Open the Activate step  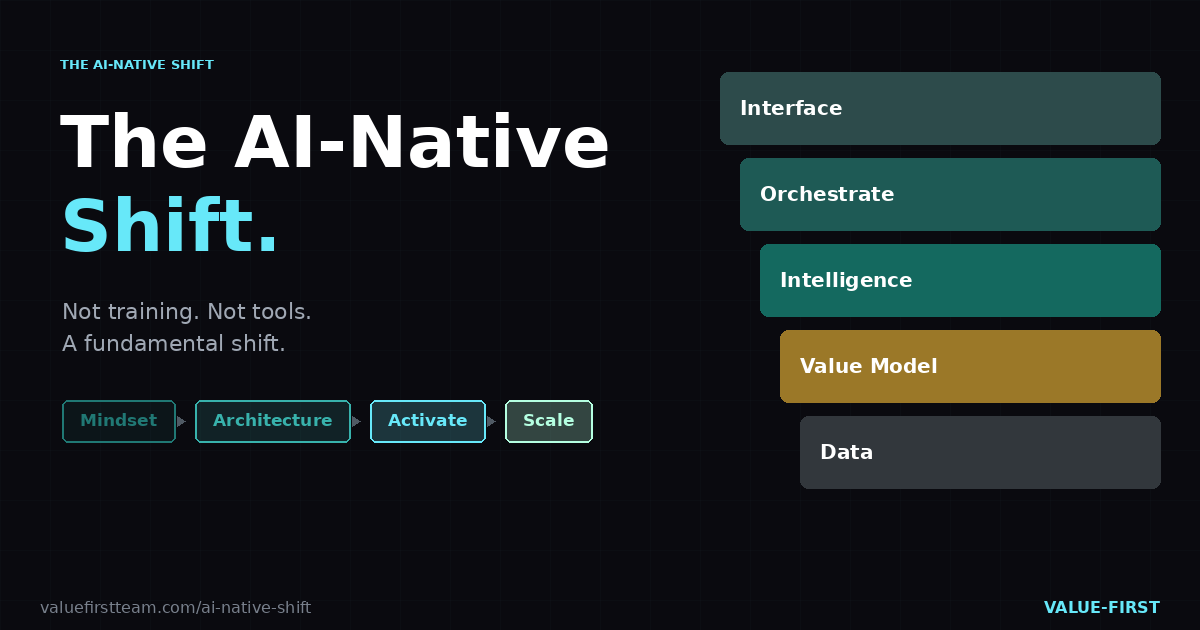(x=427, y=421)
